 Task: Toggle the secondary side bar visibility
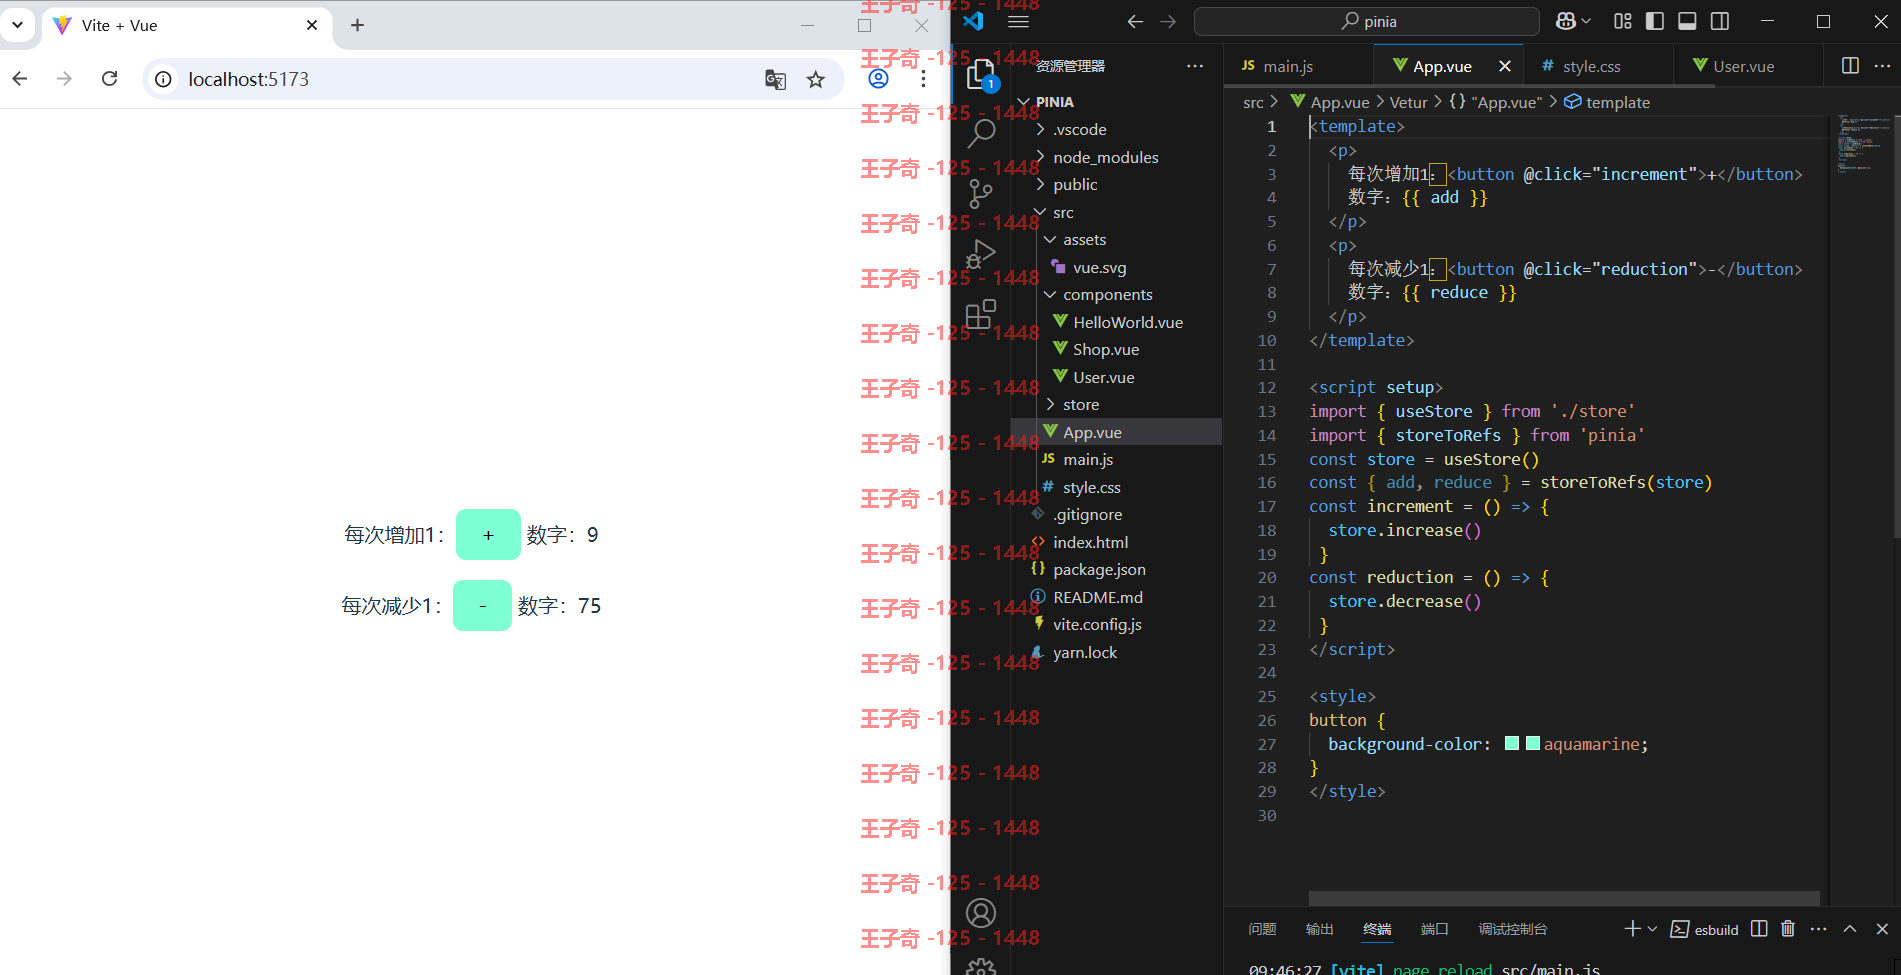coord(1720,21)
